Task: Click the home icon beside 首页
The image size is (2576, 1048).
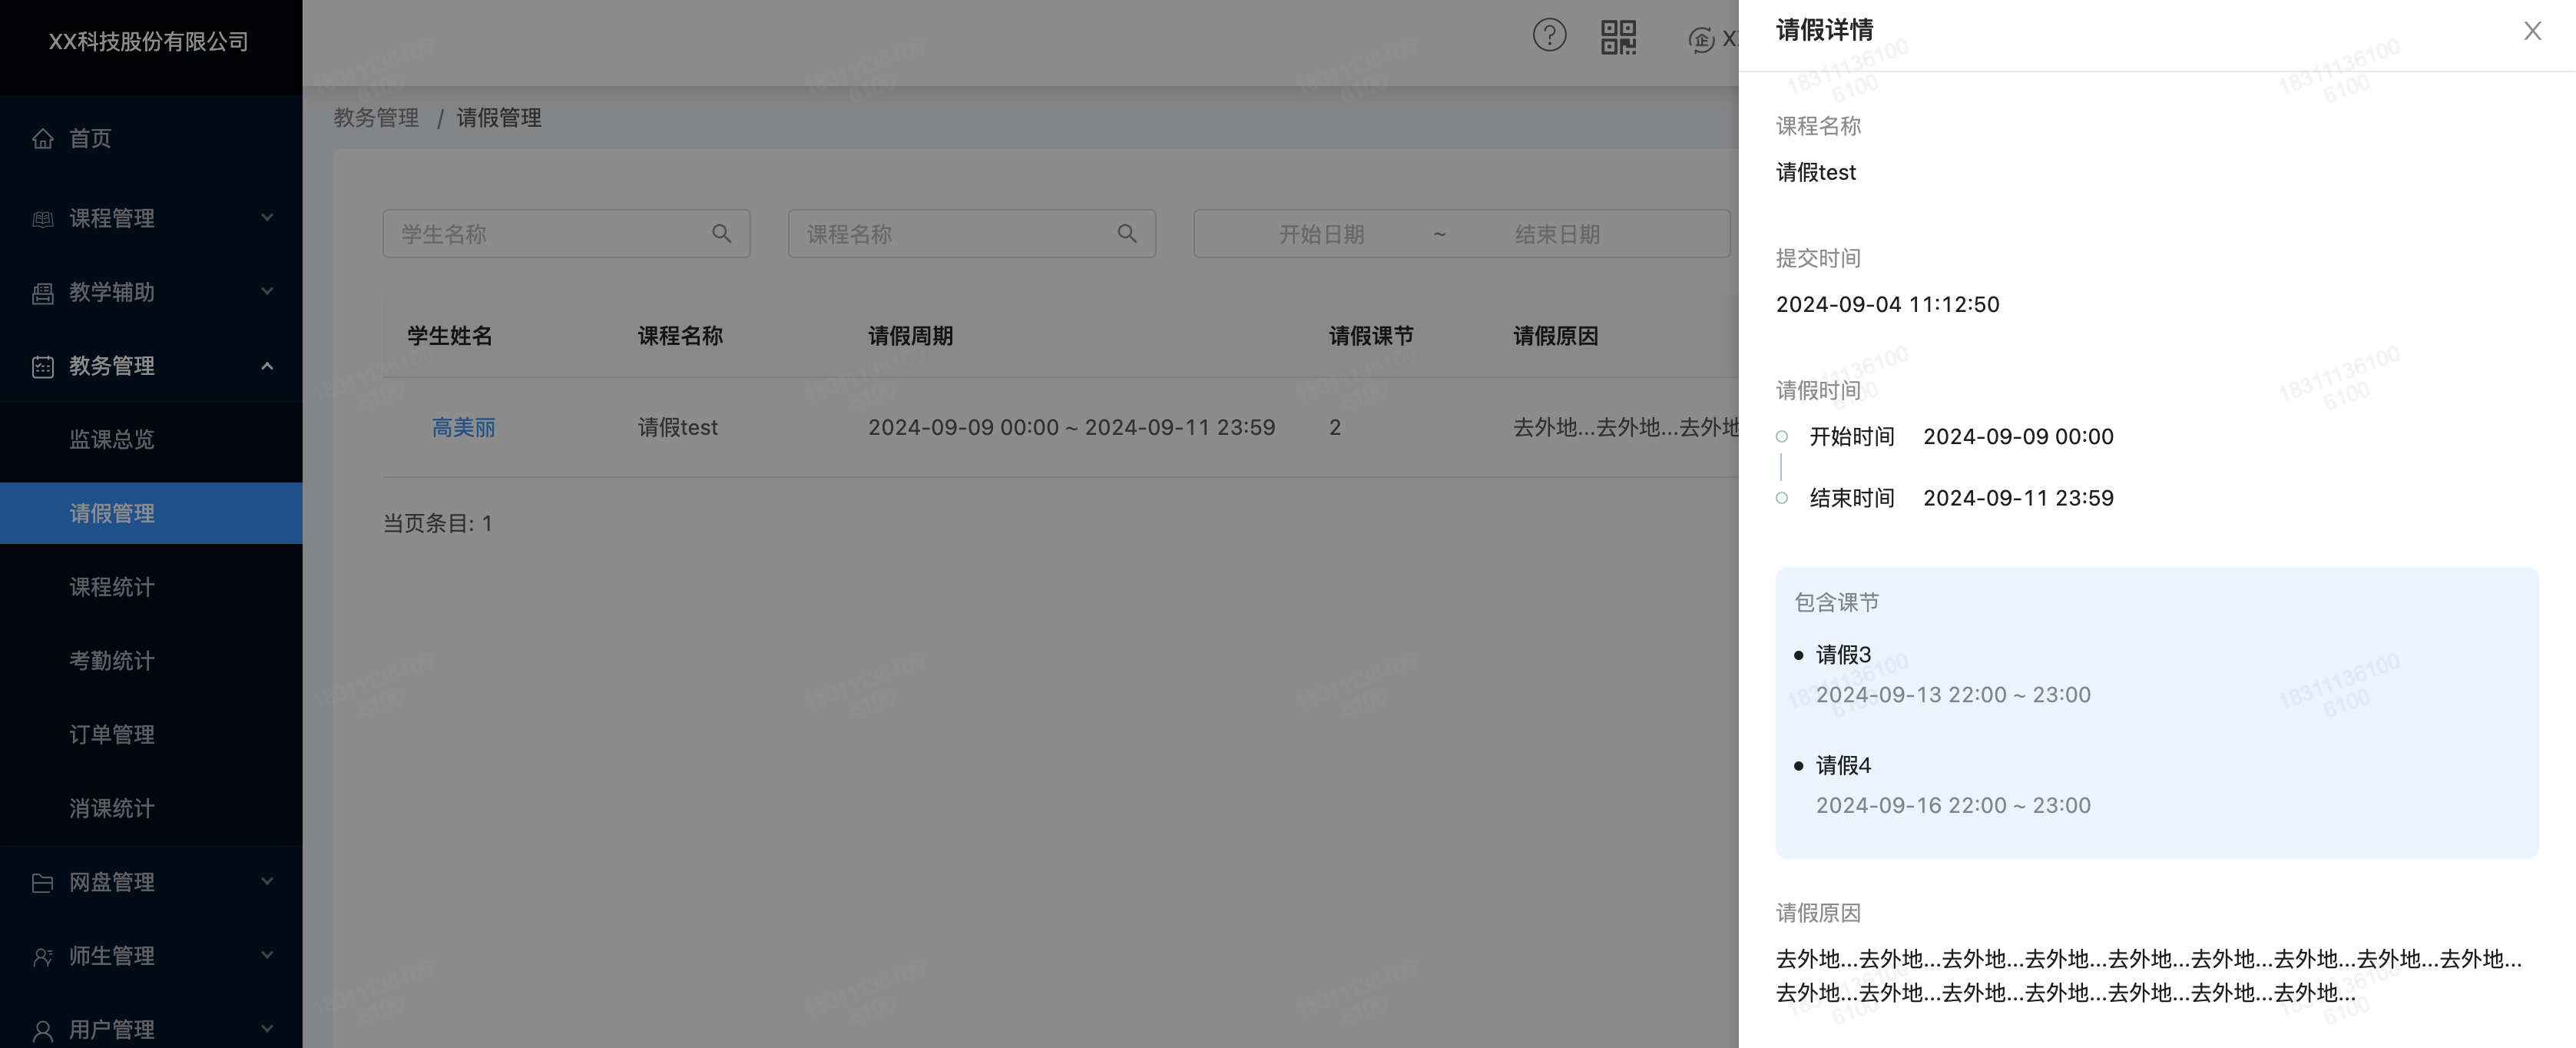Action: [43, 138]
